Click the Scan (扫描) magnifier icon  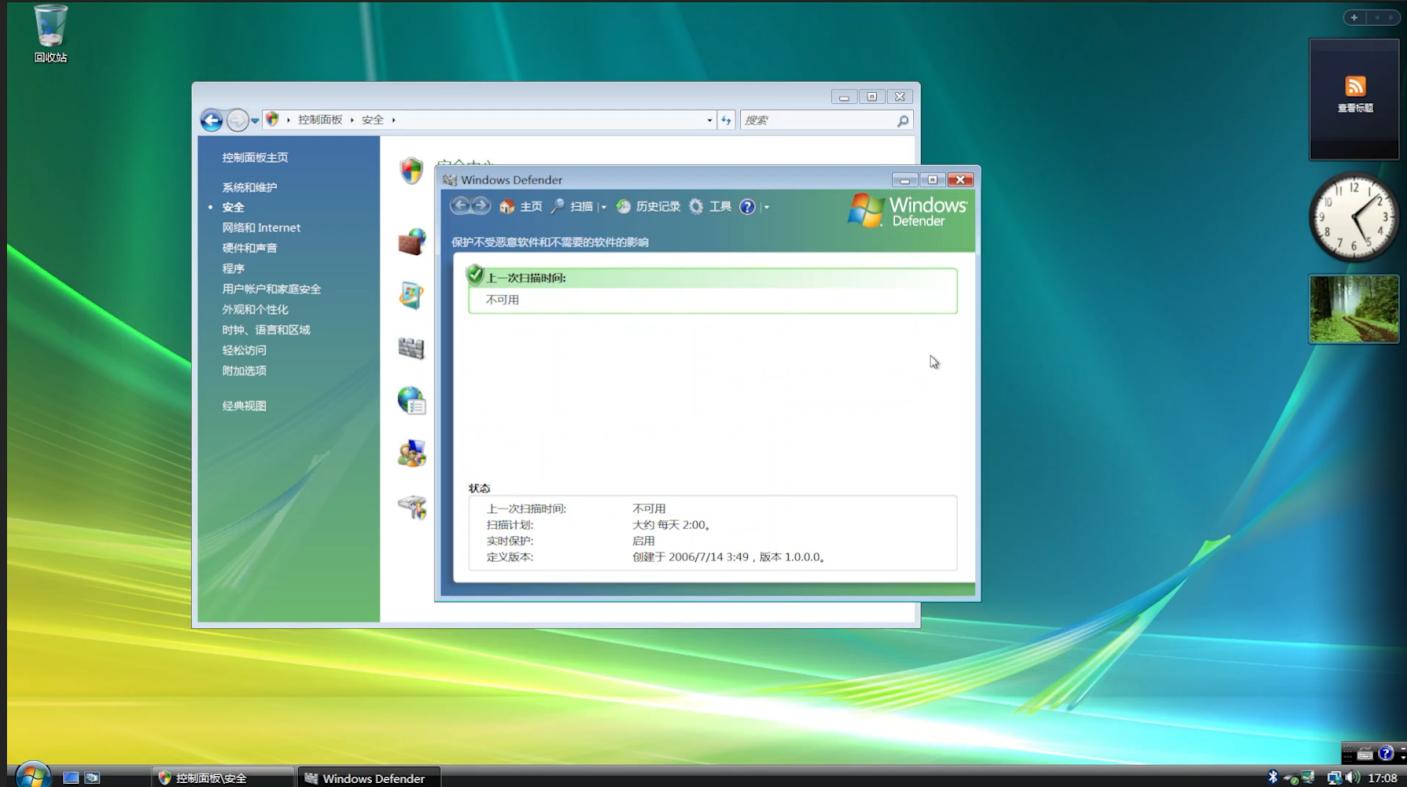558,207
